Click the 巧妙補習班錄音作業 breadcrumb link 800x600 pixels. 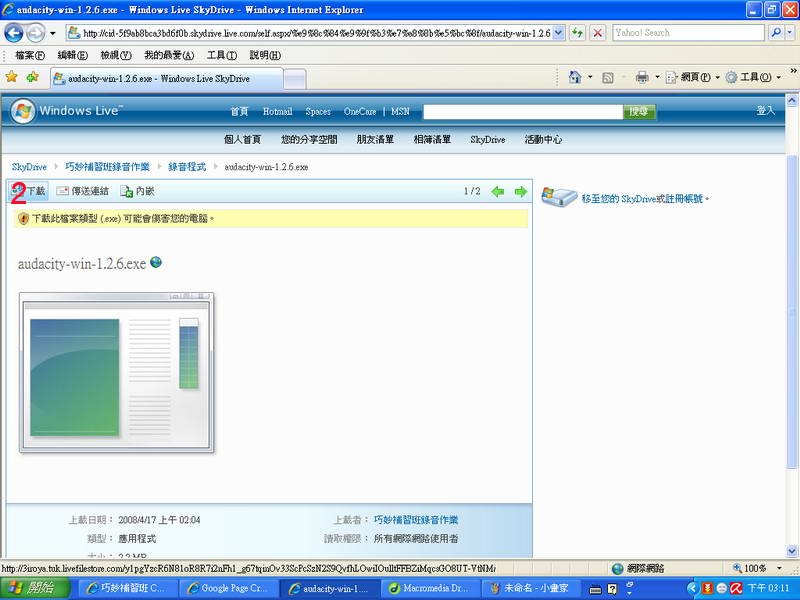point(107,167)
